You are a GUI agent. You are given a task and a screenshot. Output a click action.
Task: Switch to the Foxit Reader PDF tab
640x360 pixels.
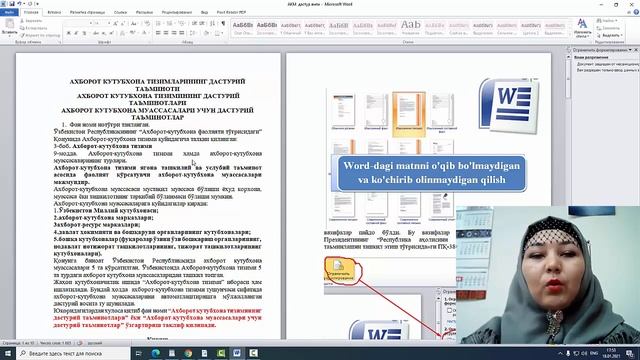(x=231, y=12)
